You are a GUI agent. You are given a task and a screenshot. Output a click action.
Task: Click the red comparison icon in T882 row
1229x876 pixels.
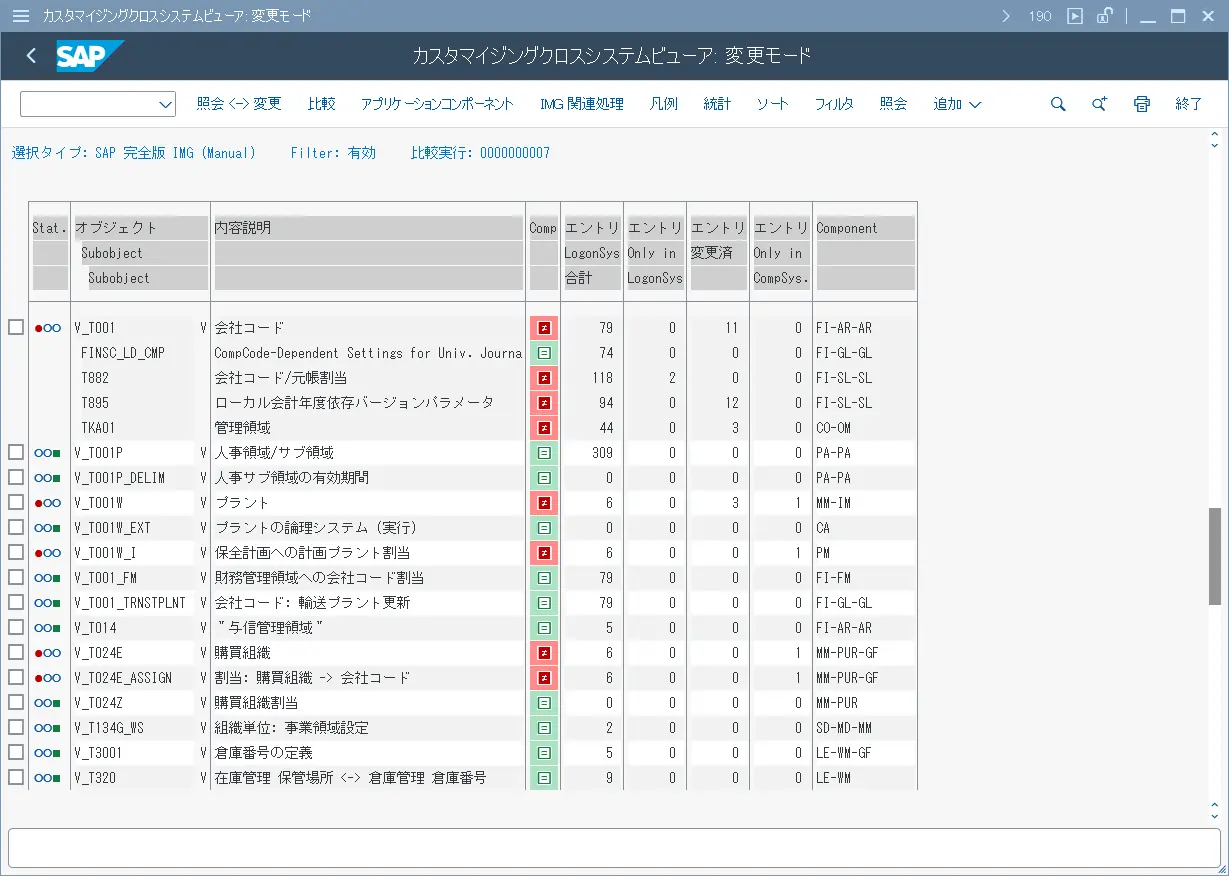[x=544, y=378]
